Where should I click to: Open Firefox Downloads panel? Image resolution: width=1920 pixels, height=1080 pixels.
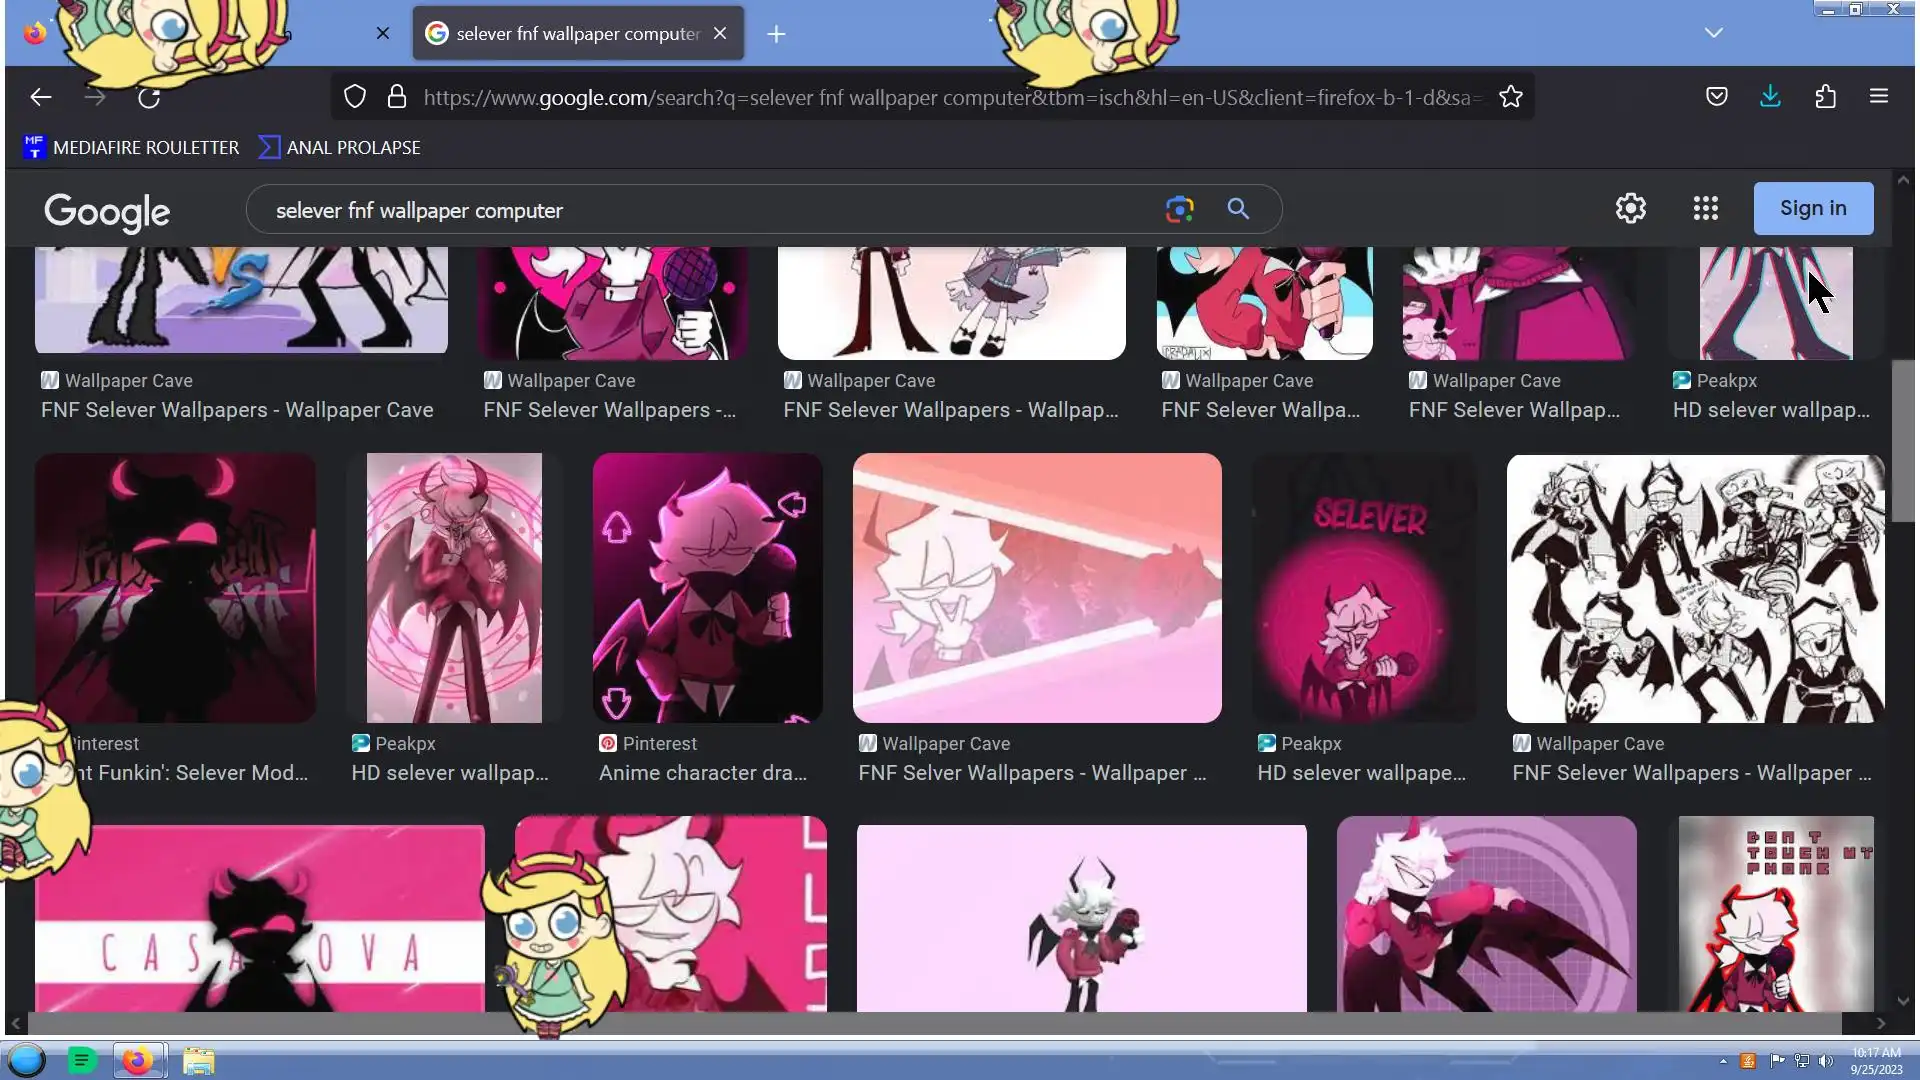click(x=1770, y=97)
